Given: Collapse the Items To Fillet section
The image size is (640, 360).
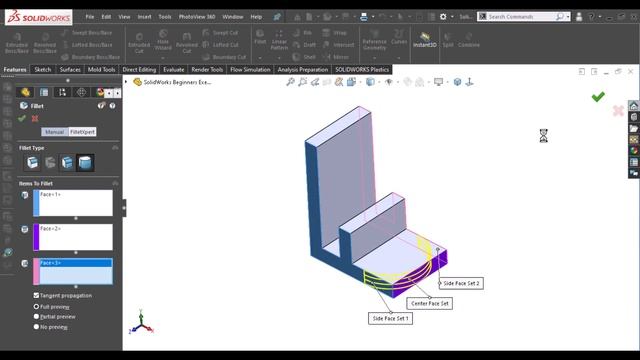Looking at the screenshot, I should coord(115,183).
